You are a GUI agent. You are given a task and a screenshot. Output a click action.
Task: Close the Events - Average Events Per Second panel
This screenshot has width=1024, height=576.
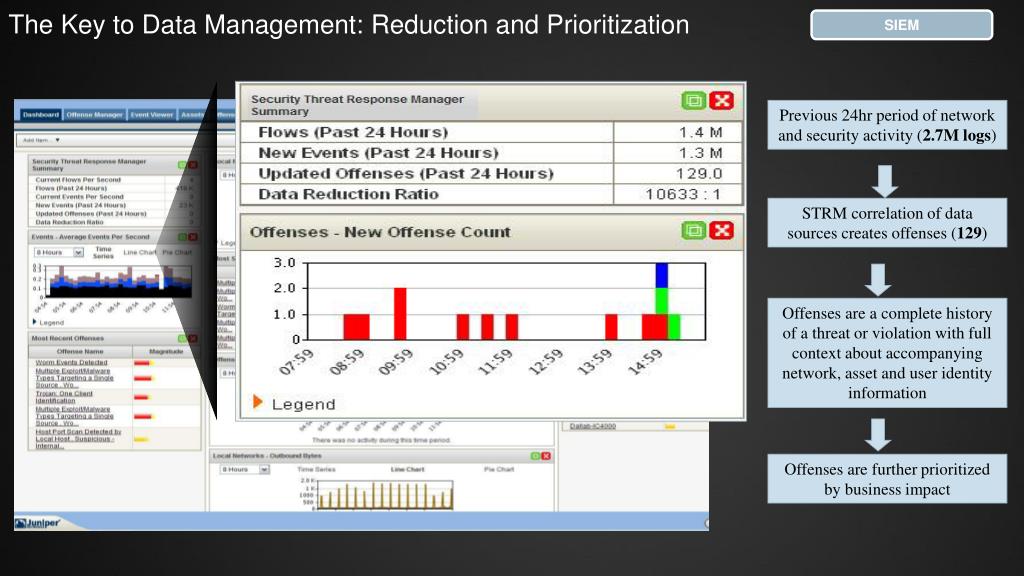click(193, 237)
